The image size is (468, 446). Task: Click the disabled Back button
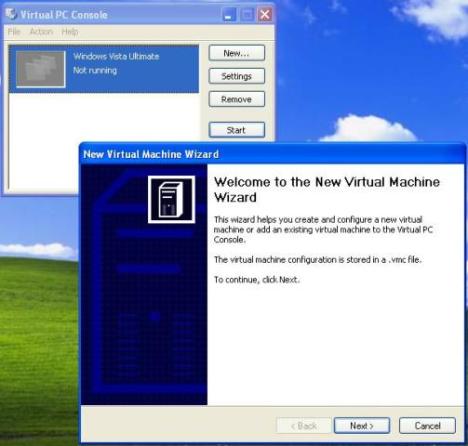click(304, 426)
